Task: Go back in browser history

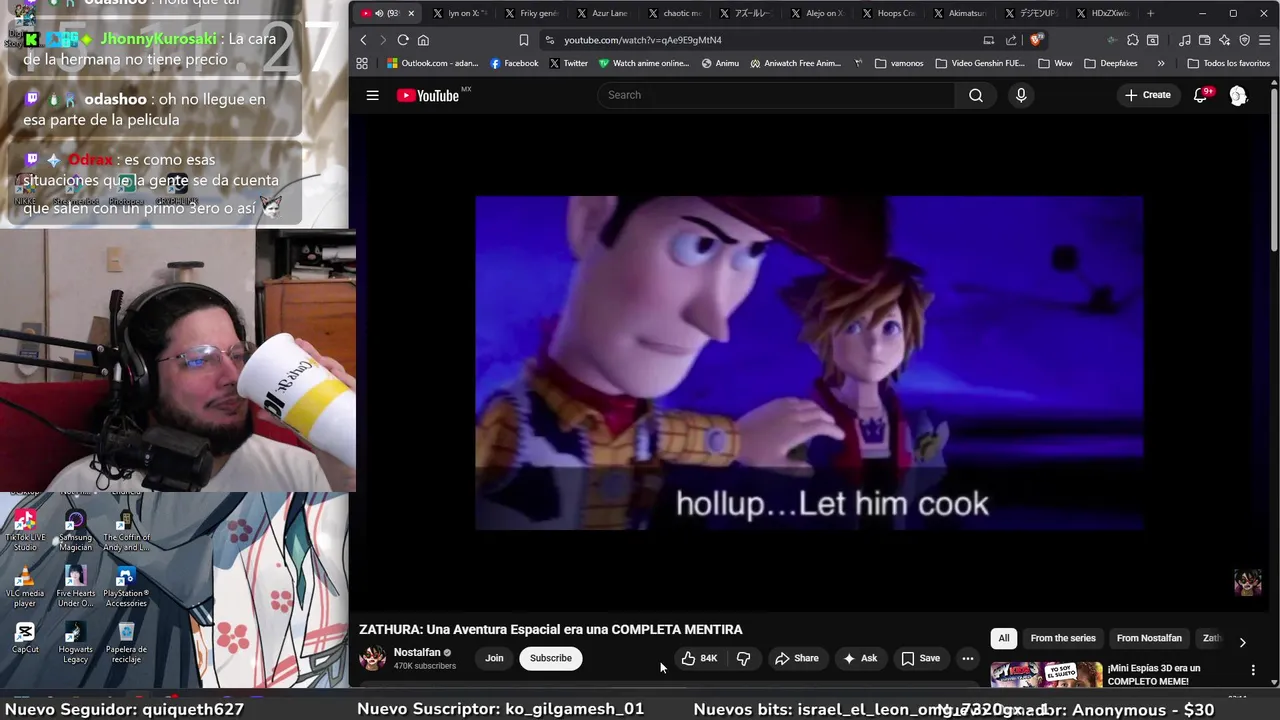Action: point(363,40)
